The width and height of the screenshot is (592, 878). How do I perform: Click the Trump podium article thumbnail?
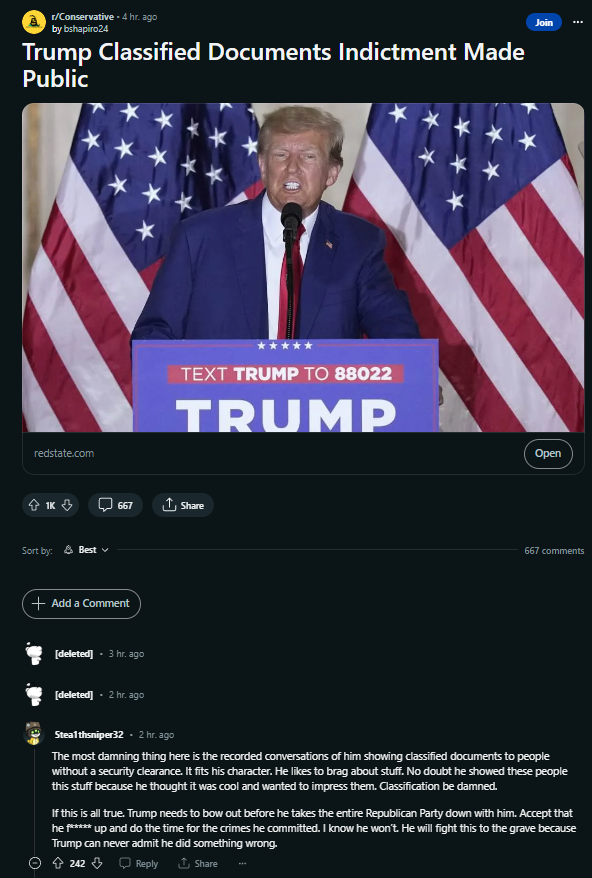303,267
